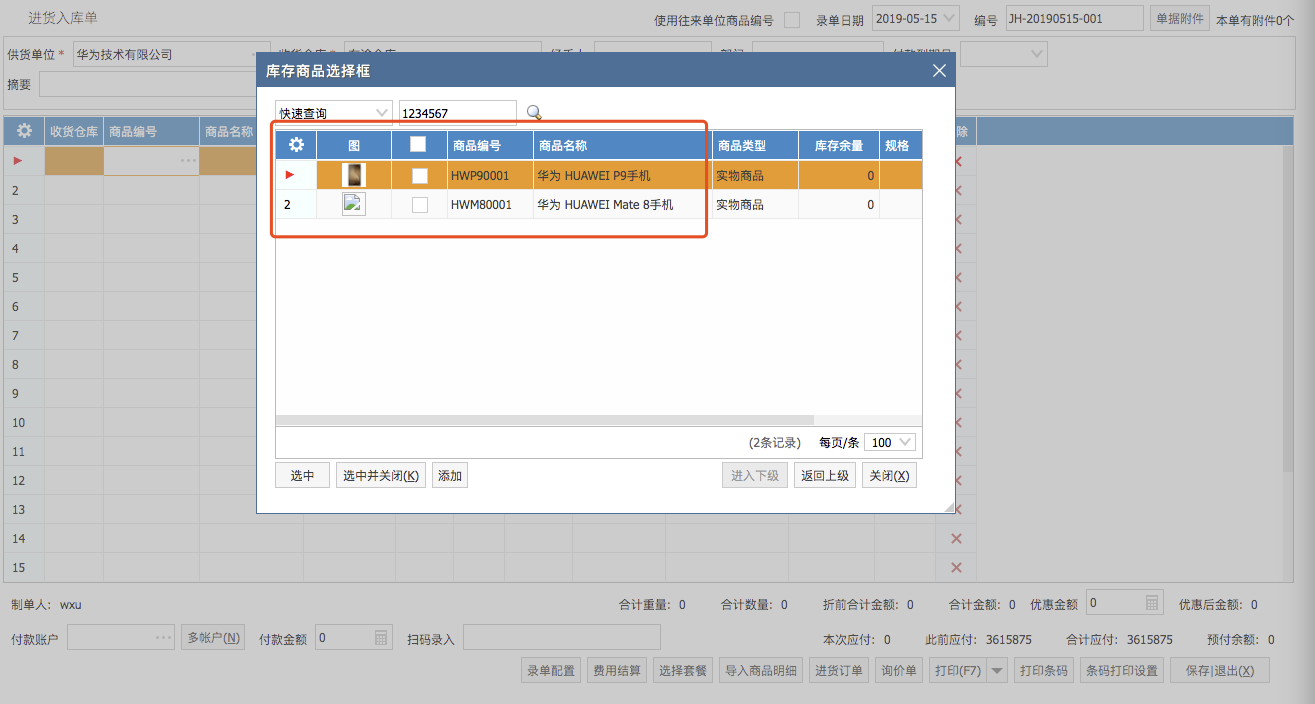Click the 选中 button
The image size is (1315, 704).
[302, 476]
